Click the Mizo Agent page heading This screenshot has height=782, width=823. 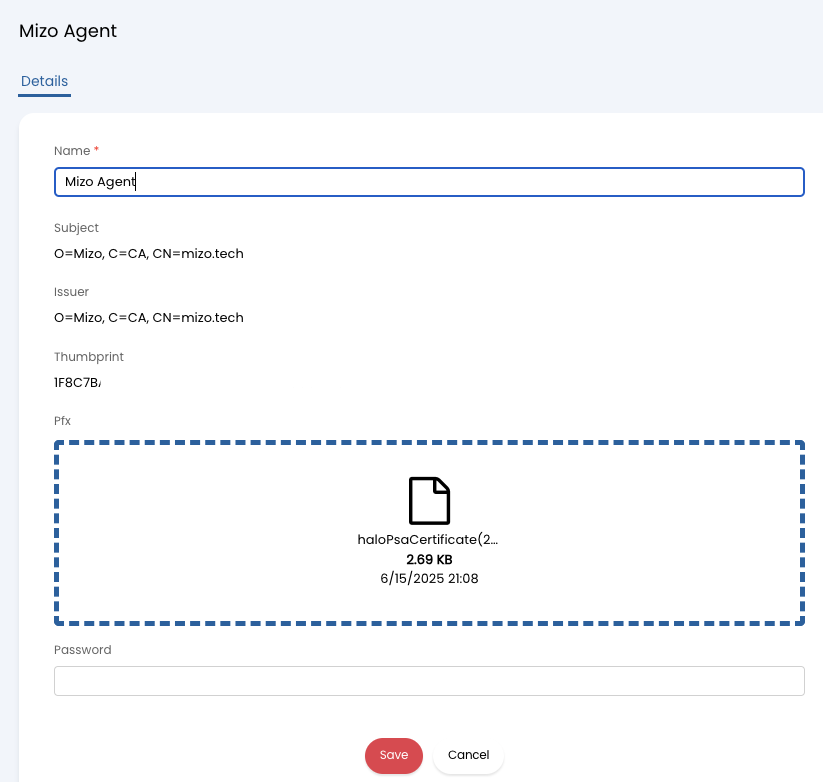click(x=68, y=31)
